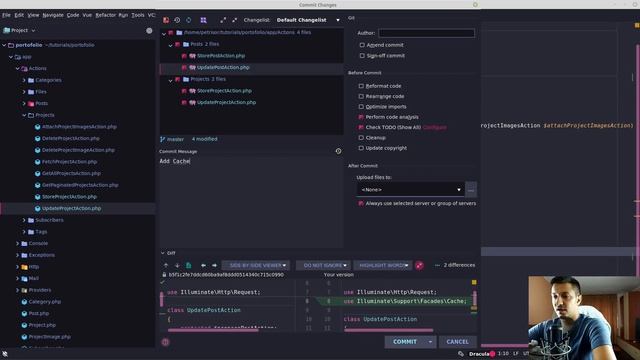Image resolution: width=640 pixels, height=360 pixels.
Task: Click the ellipsis button beside Upload files dropdown
Action: point(471,189)
